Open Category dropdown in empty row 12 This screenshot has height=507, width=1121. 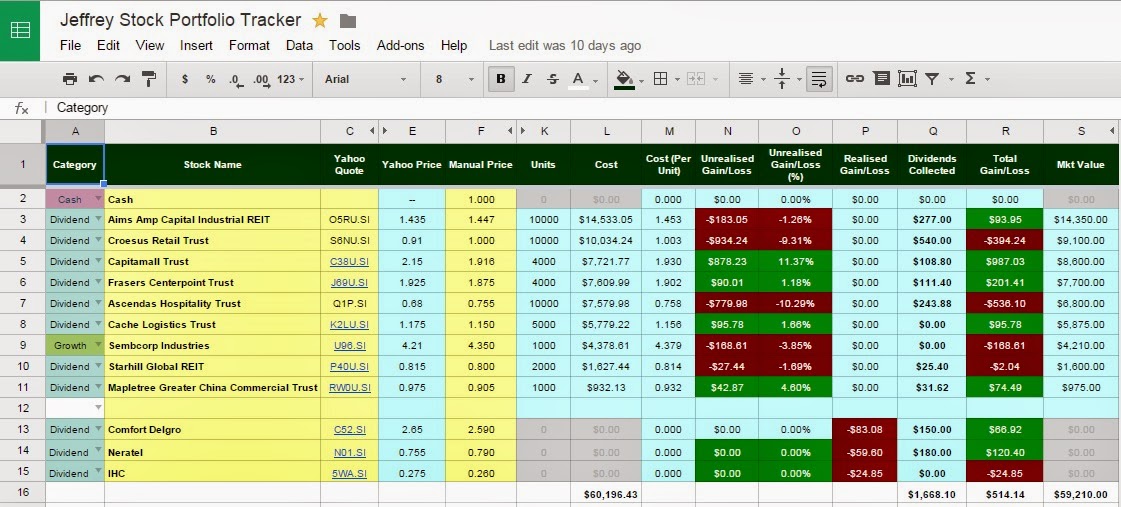tap(98, 407)
